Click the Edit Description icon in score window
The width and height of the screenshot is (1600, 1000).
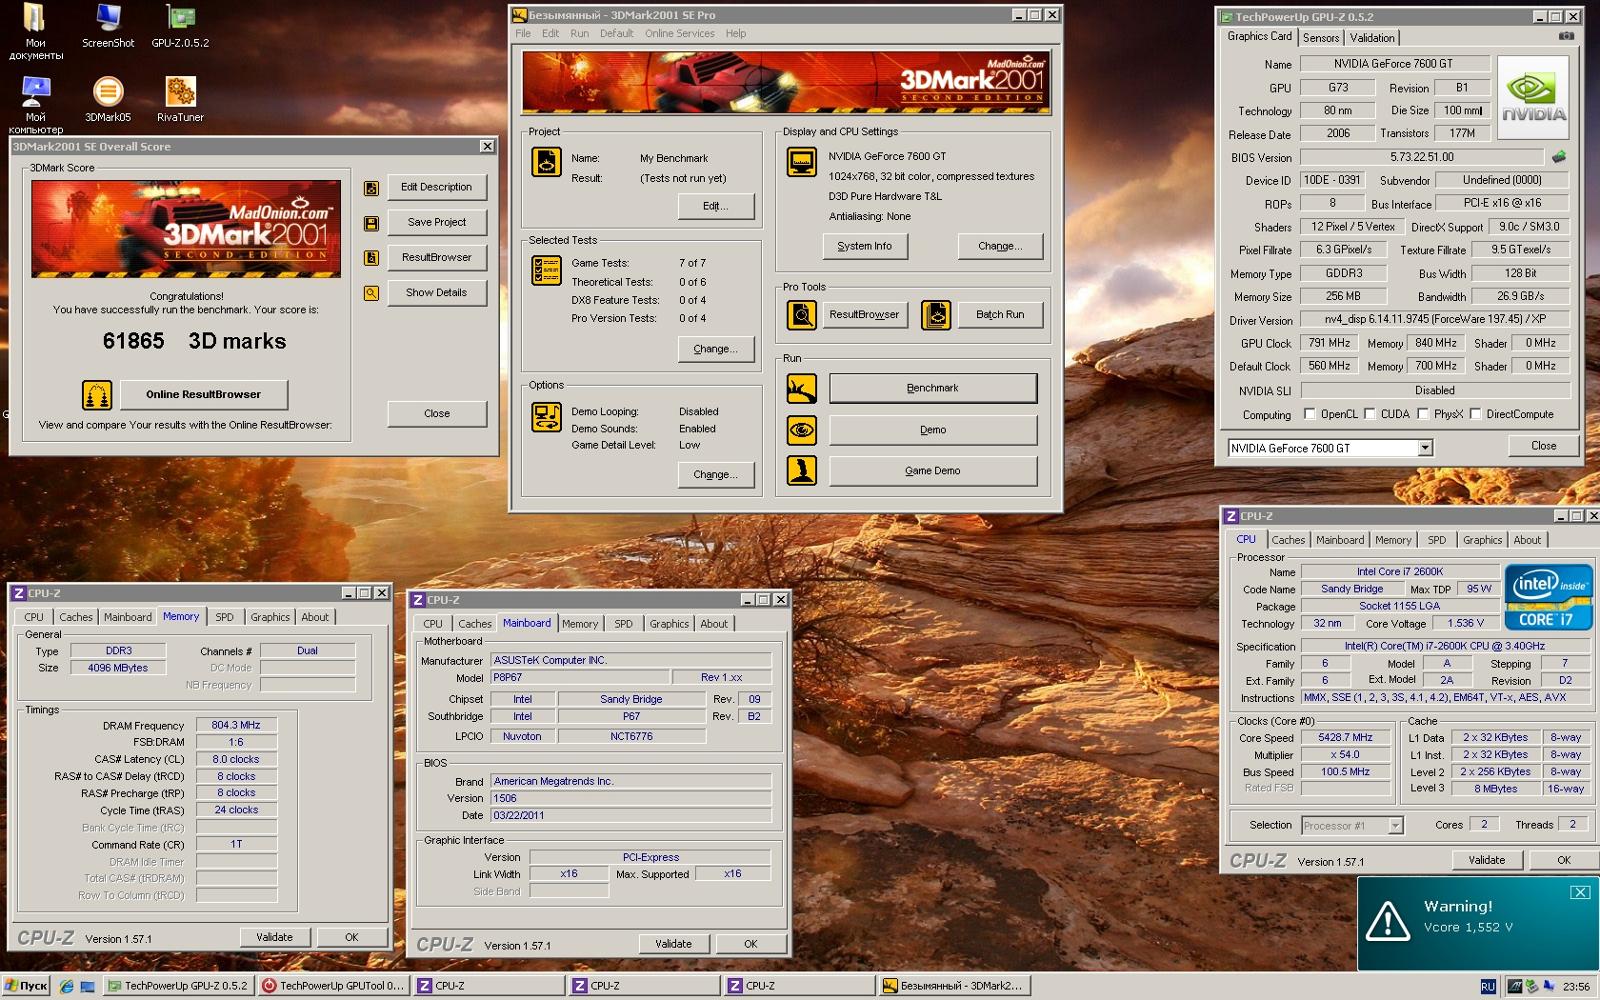[371, 188]
